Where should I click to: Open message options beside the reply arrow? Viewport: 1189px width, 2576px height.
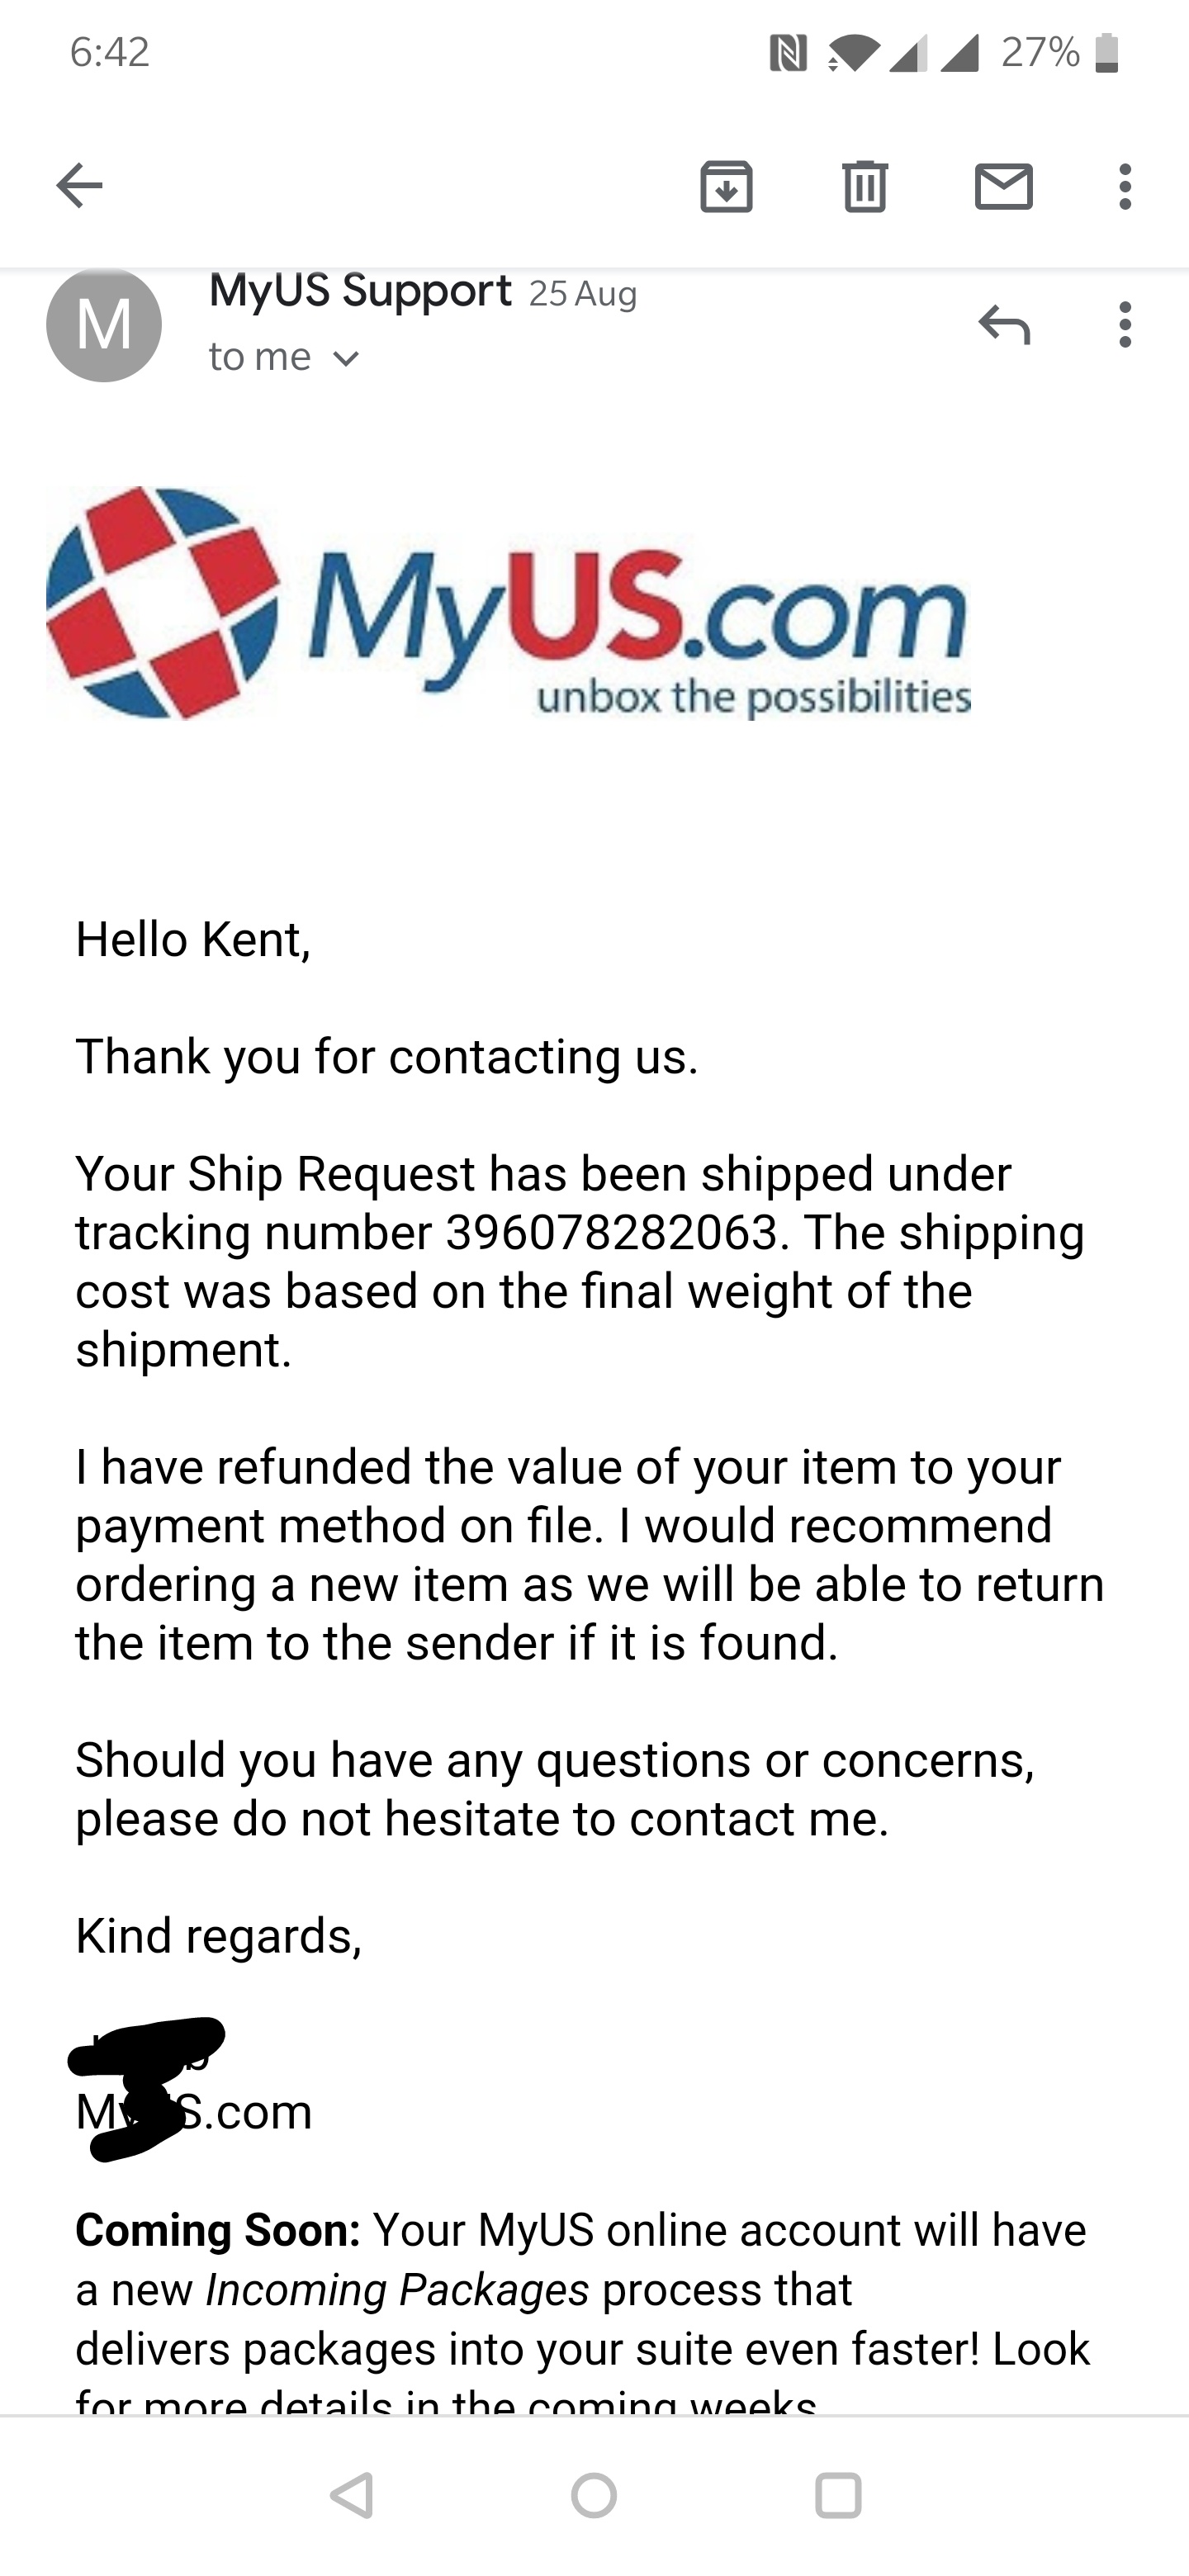click(1125, 324)
